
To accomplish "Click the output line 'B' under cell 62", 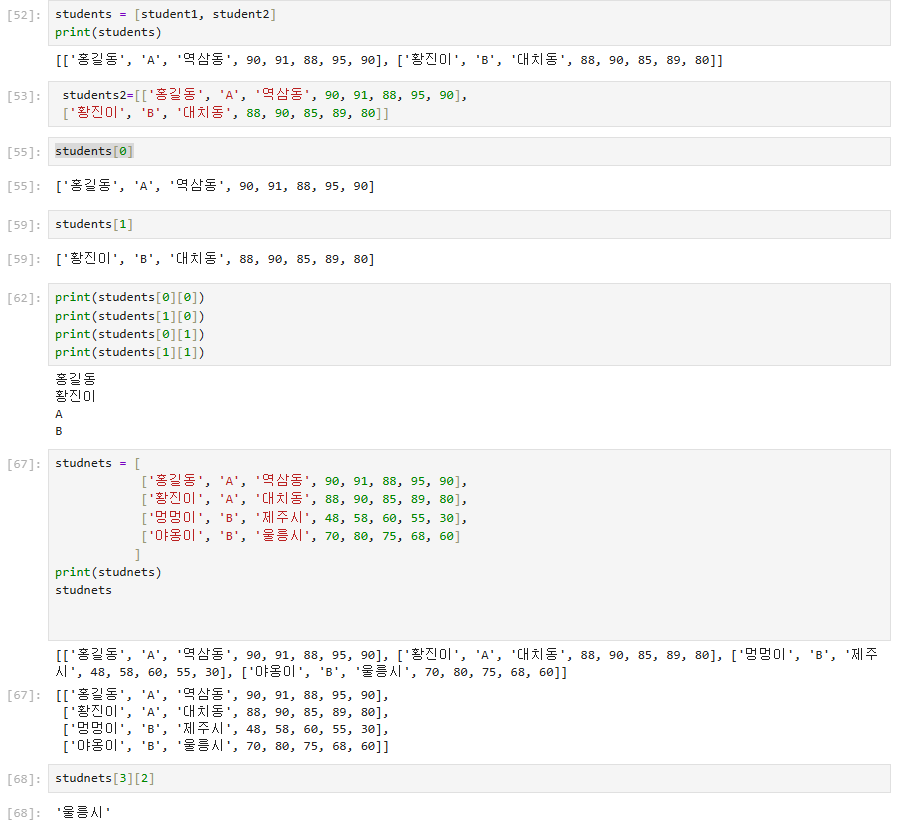I will click(x=59, y=431).
